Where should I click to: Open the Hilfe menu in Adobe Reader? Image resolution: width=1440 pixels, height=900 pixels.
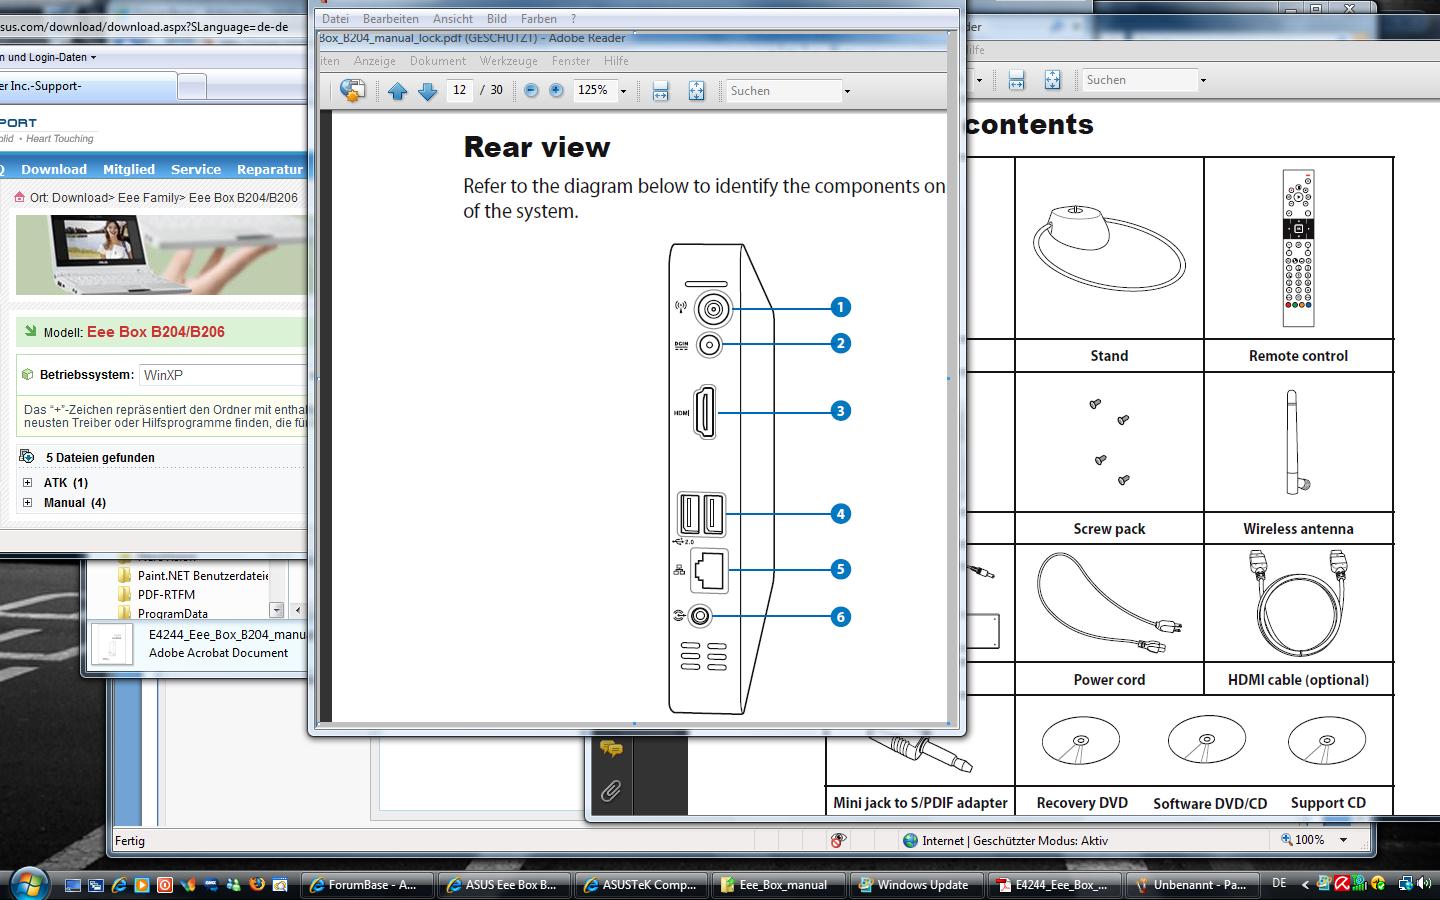[x=616, y=61]
